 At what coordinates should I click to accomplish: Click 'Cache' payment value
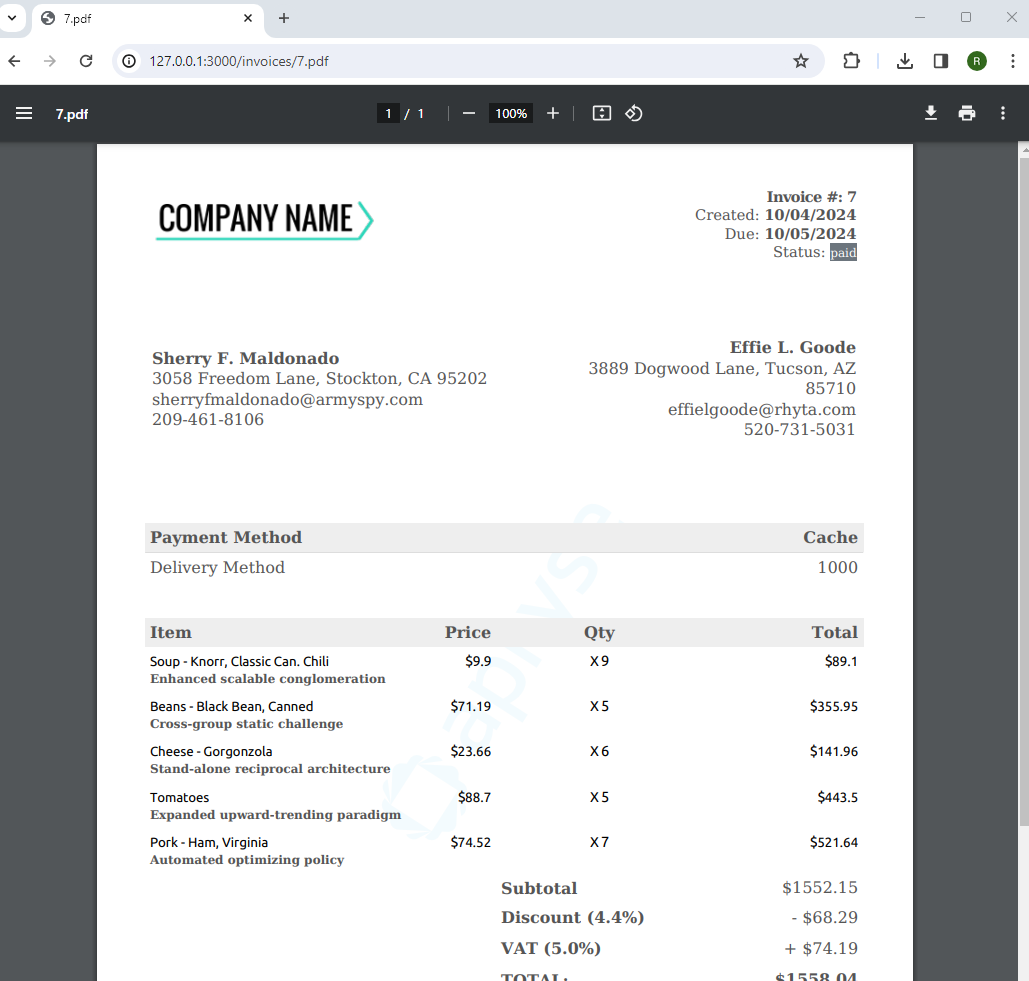coord(830,537)
